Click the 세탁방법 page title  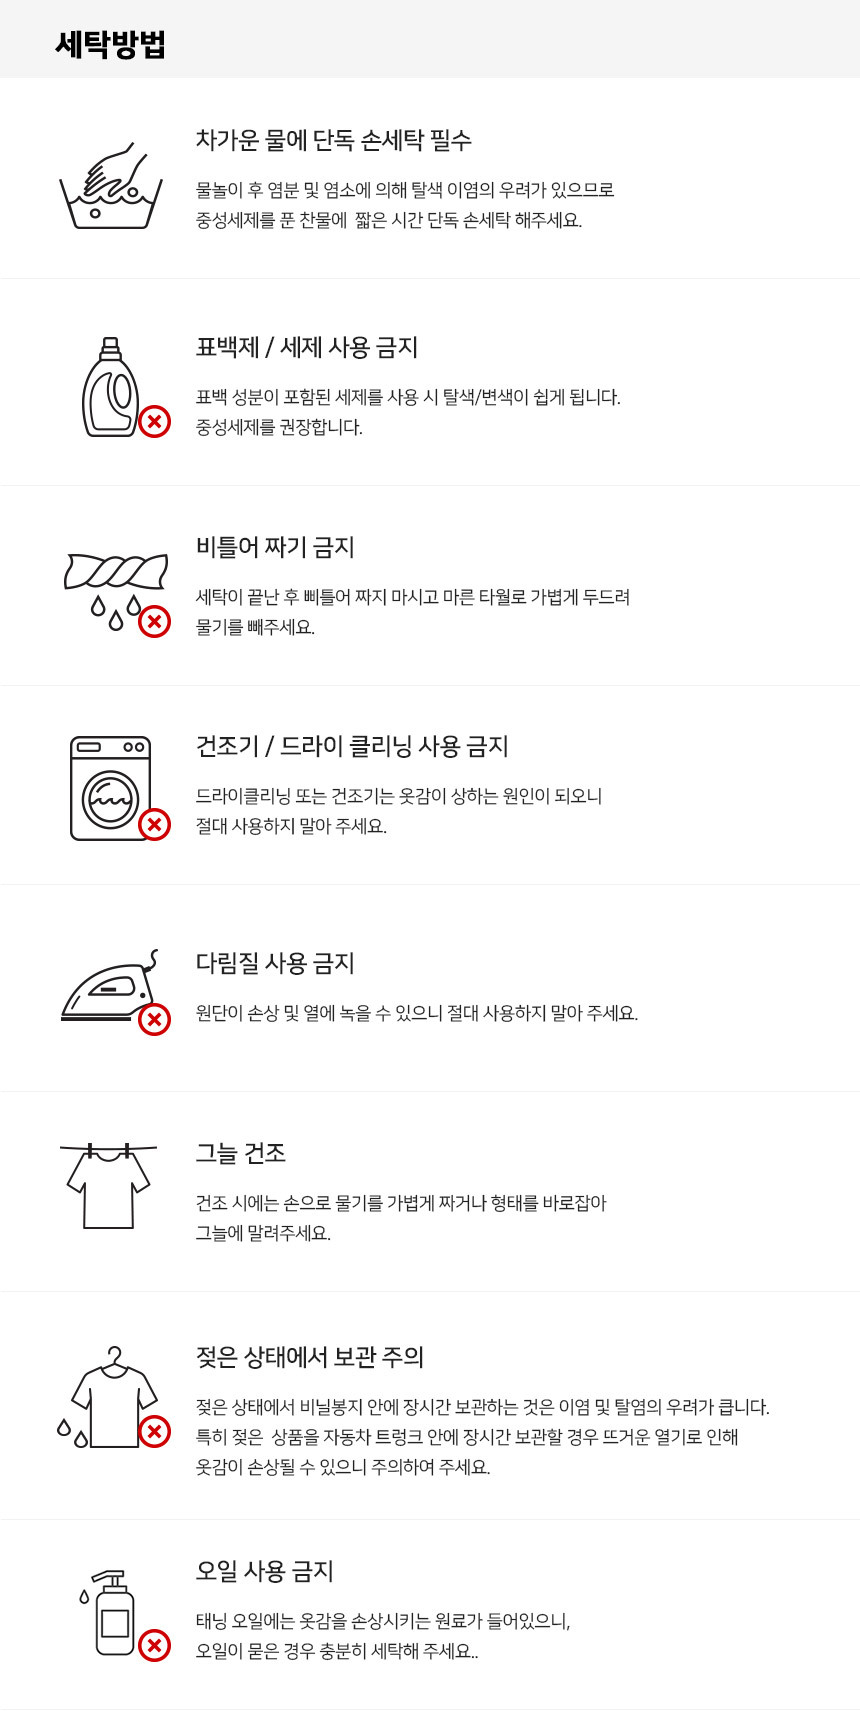click(x=110, y=45)
